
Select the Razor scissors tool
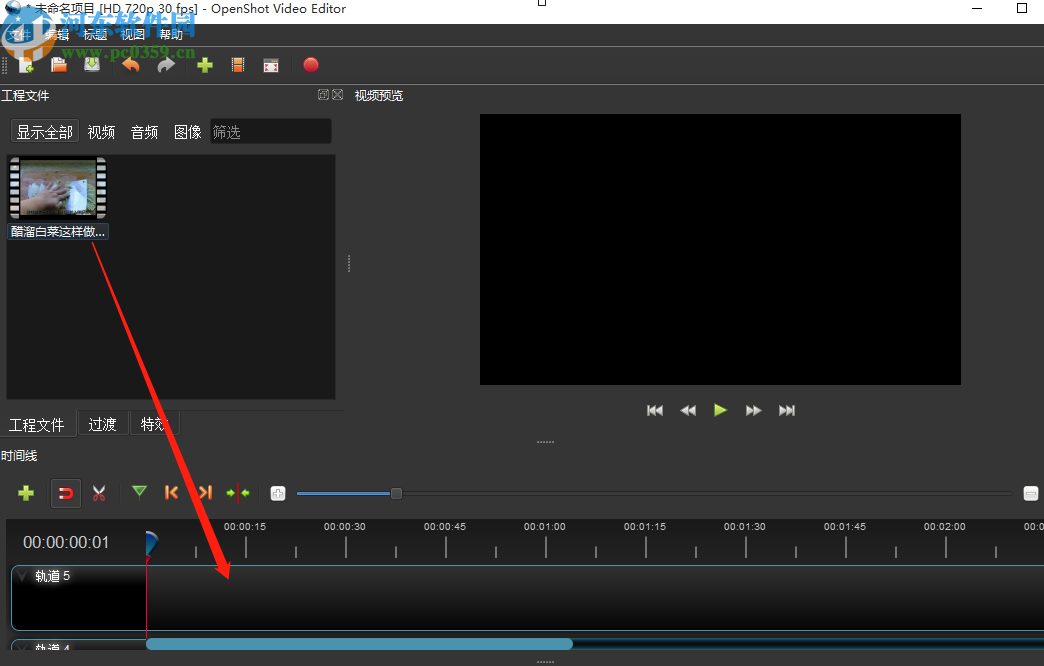(x=99, y=493)
